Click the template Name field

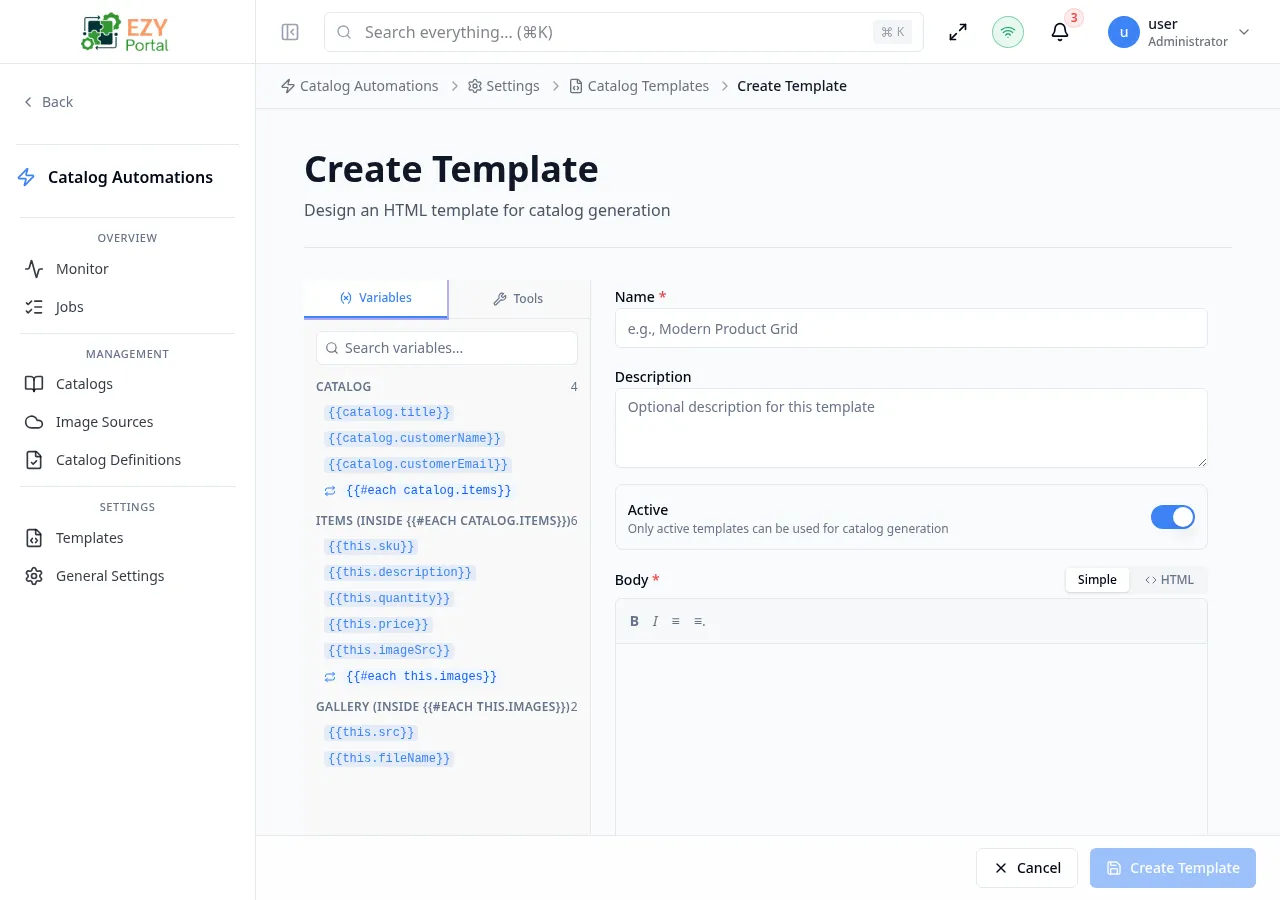(911, 328)
